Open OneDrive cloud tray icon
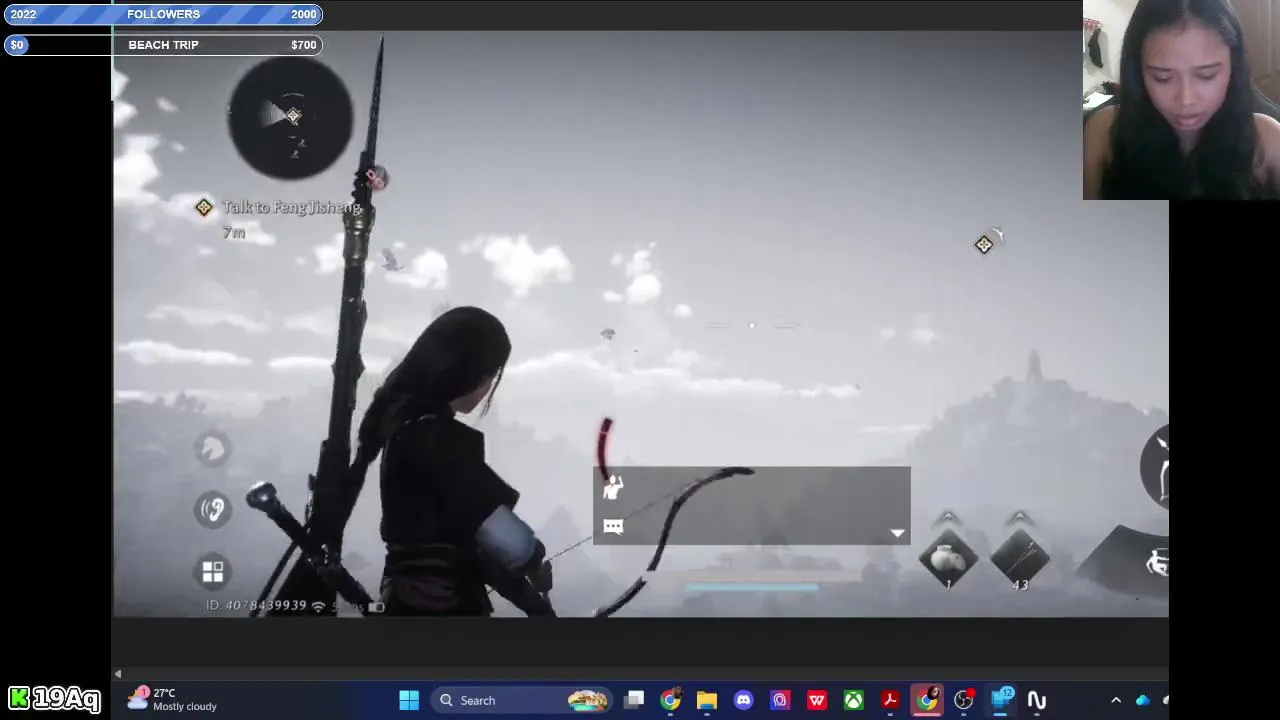1280x720 pixels. tap(1143, 700)
